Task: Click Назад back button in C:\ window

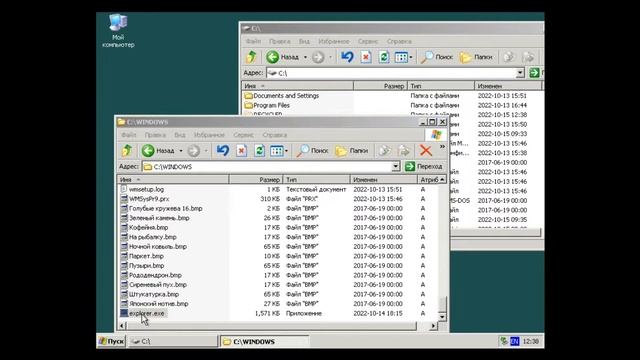Action: click(283, 57)
